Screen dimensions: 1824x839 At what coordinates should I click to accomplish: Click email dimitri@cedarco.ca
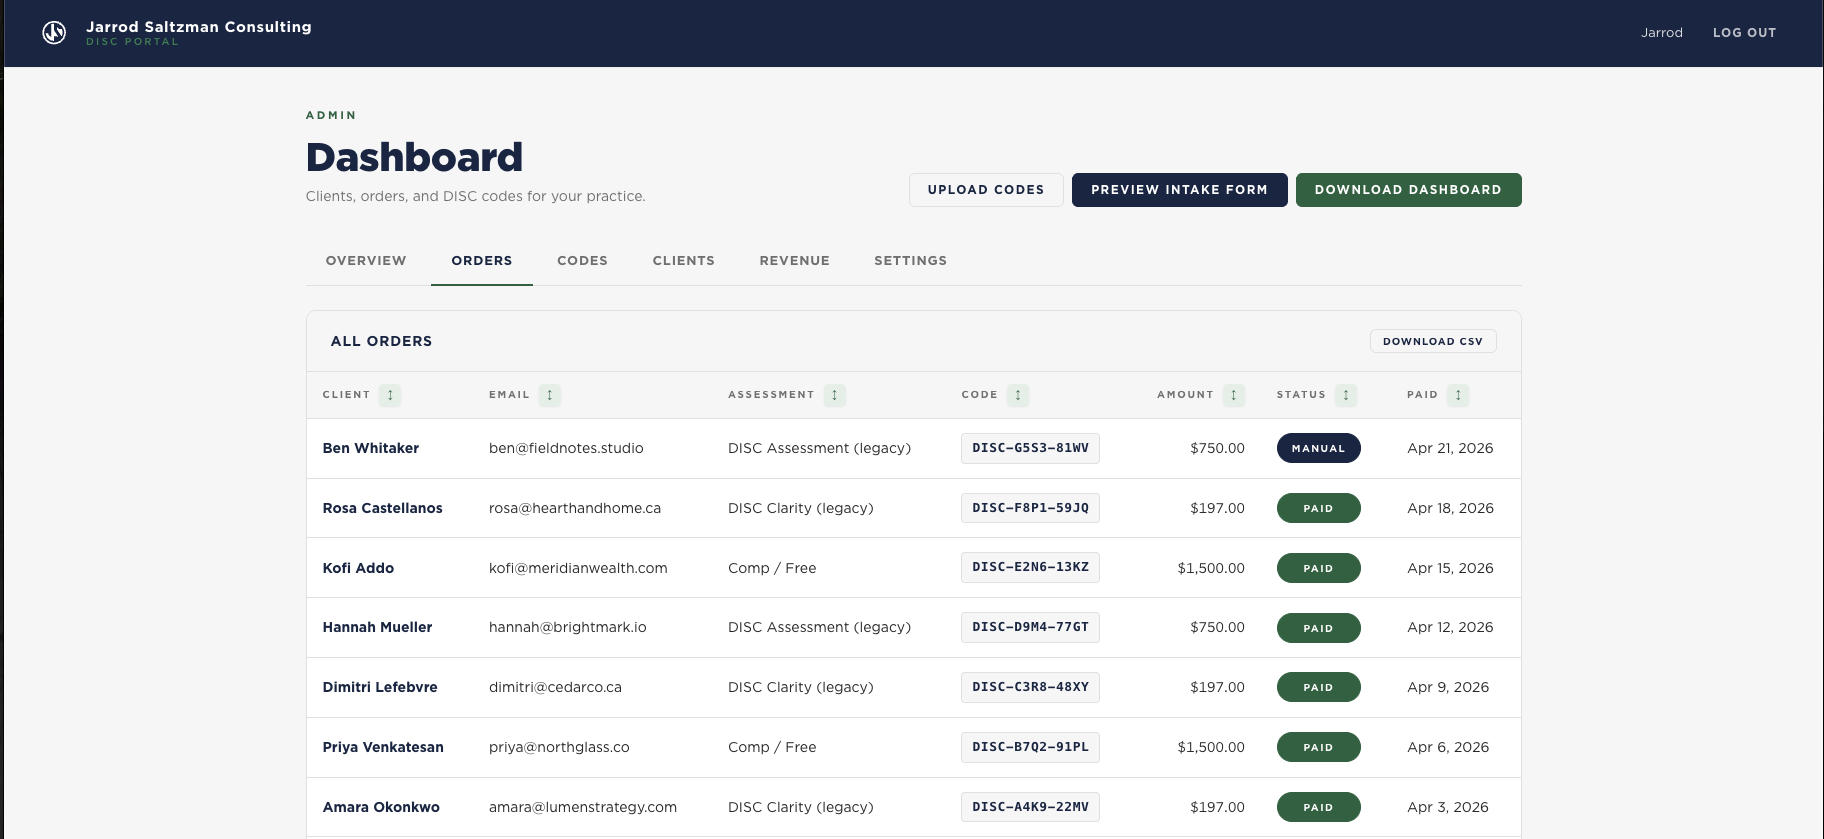coord(555,687)
